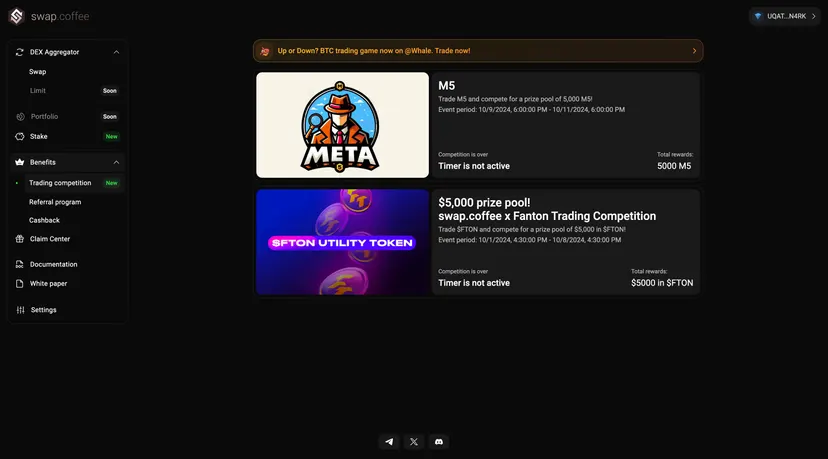Click the Settings sliders icon
This screenshot has height=459, width=828.
coord(20,310)
